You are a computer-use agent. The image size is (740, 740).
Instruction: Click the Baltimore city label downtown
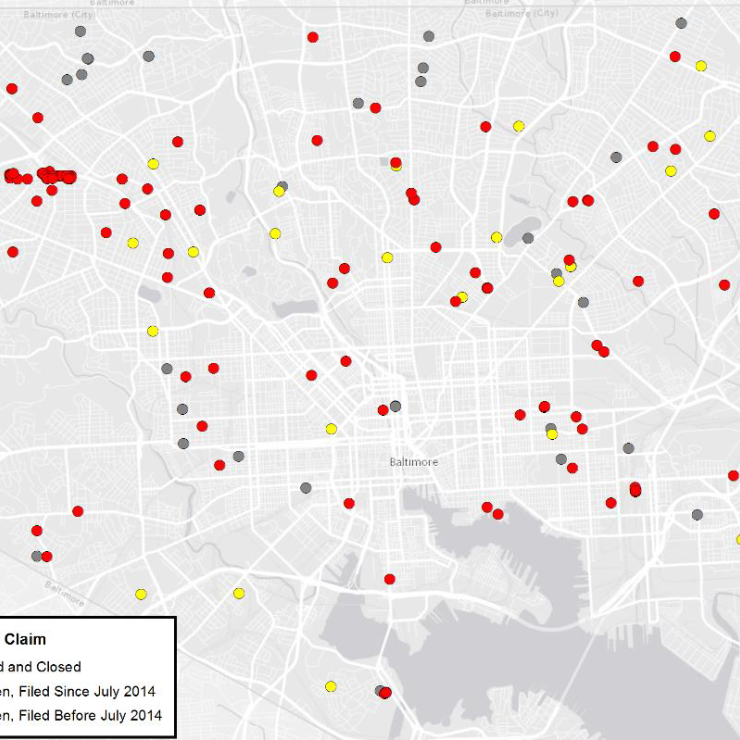413,462
